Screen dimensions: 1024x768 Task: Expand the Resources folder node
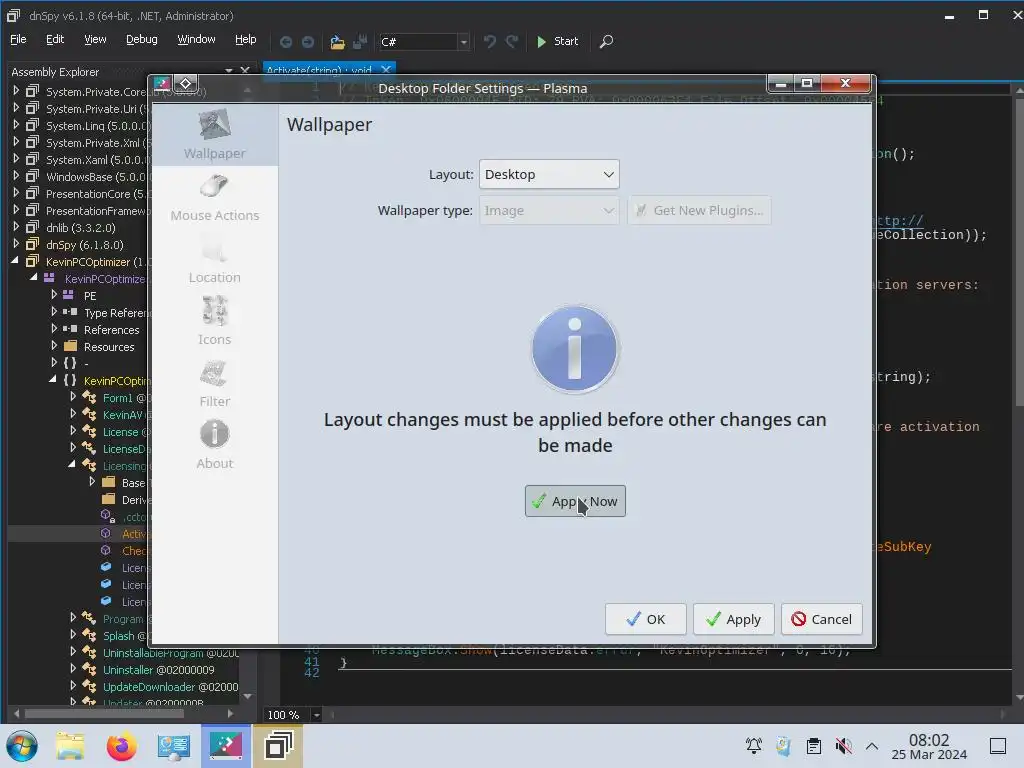54,346
